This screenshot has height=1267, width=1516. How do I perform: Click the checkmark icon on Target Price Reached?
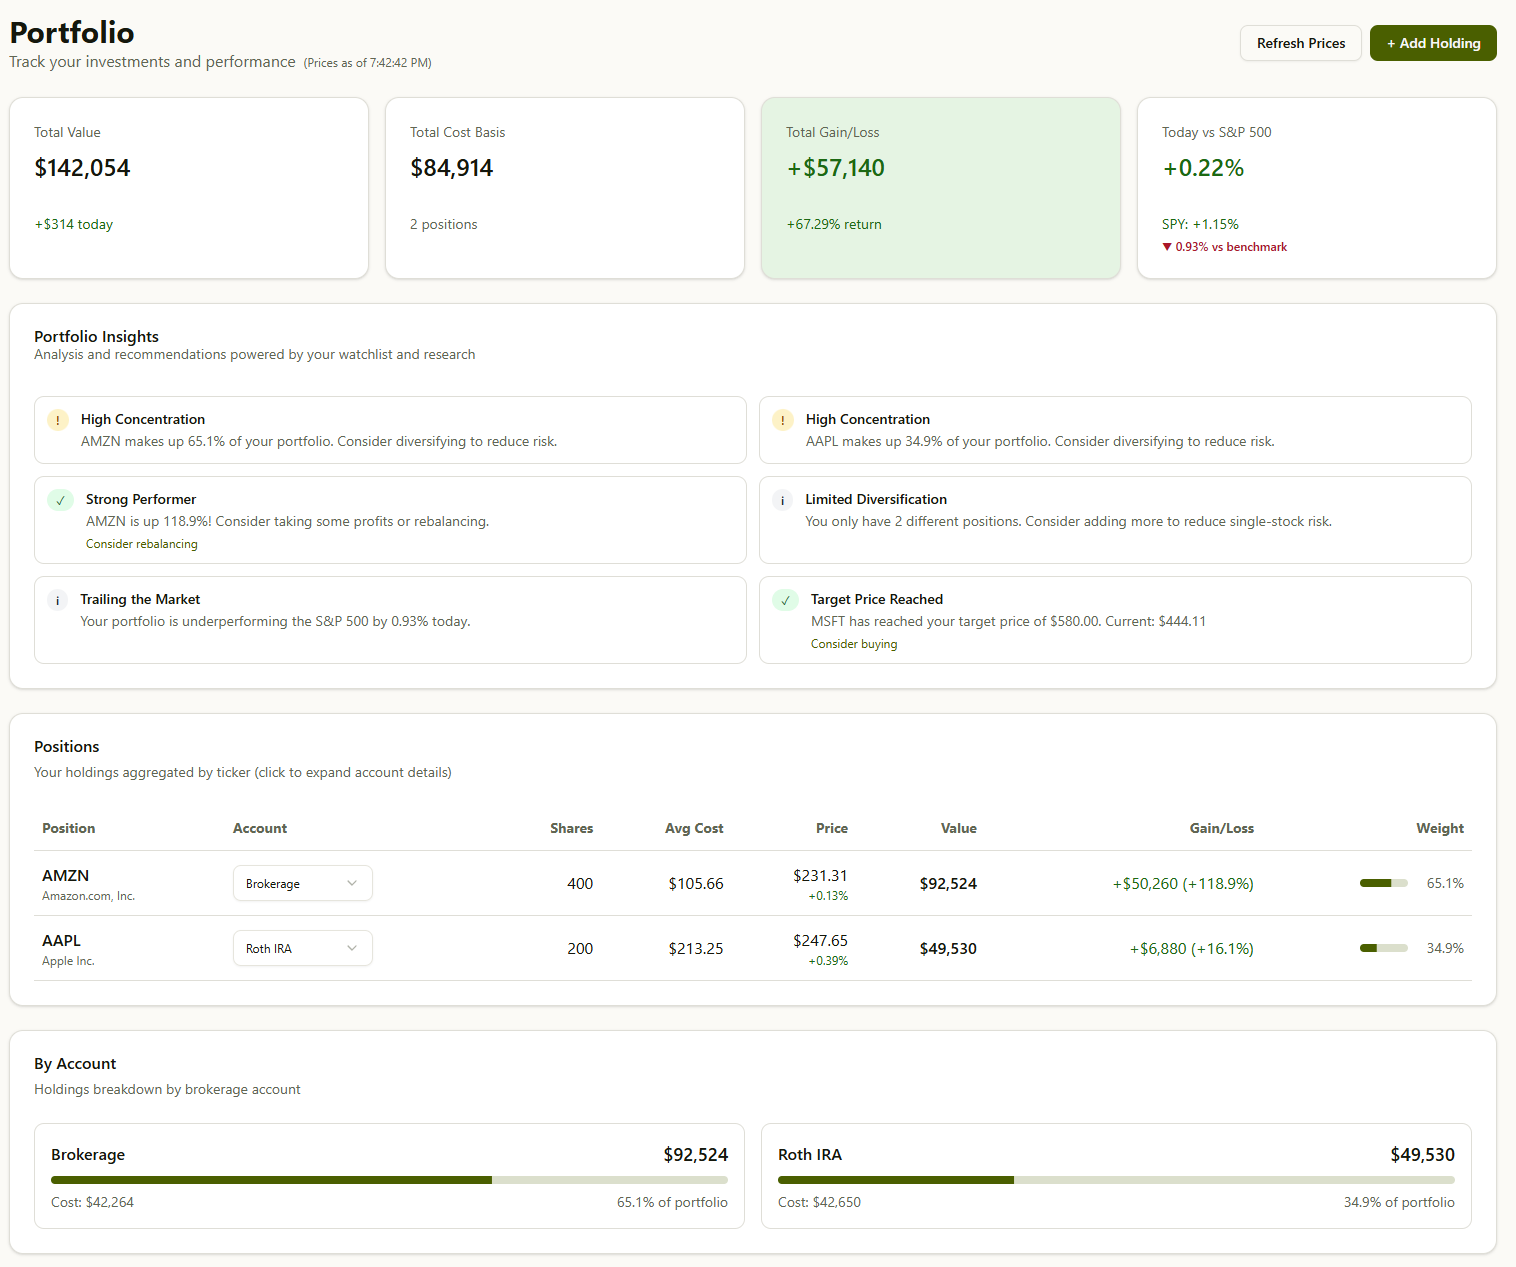[785, 600]
